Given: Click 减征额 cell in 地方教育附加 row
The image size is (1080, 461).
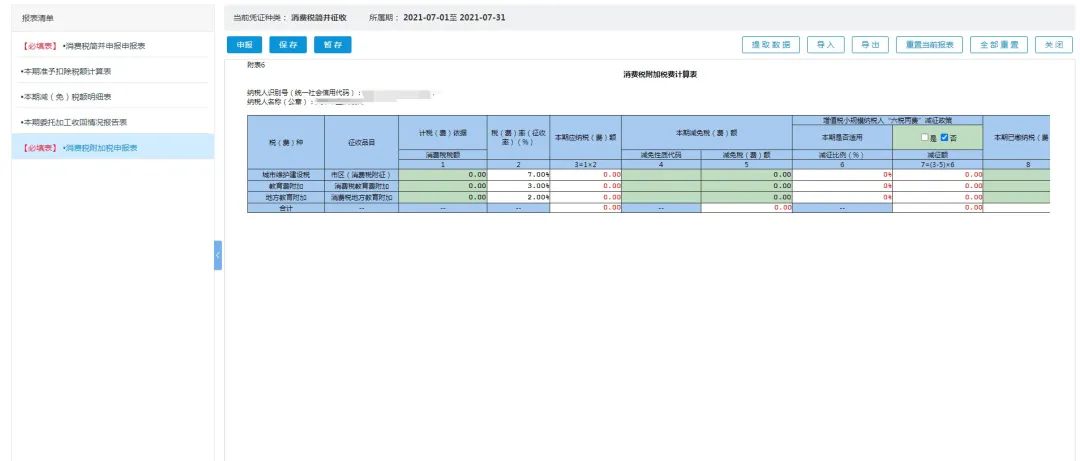Looking at the screenshot, I should pos(938,197).
